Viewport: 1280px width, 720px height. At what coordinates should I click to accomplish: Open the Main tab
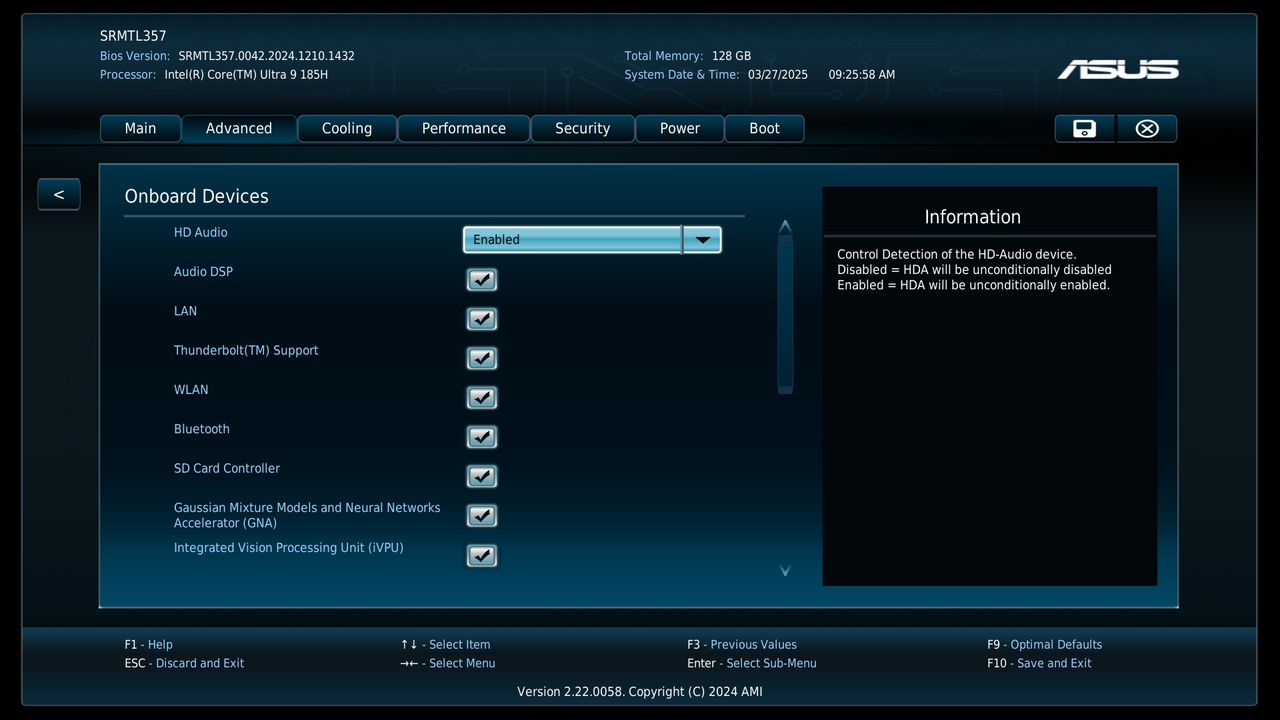click(x=140, y=129)
